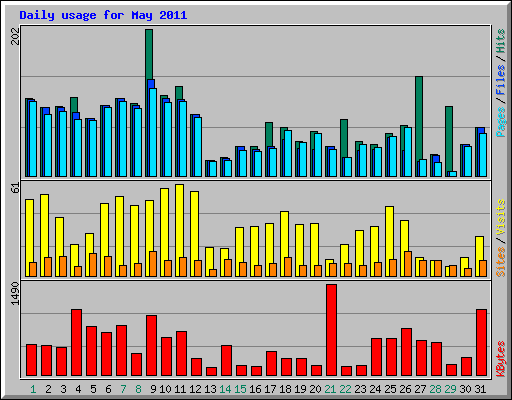Screen dimensions: 512x400
Task: Click the tall green hits bar on day 27
Action: 419,118
